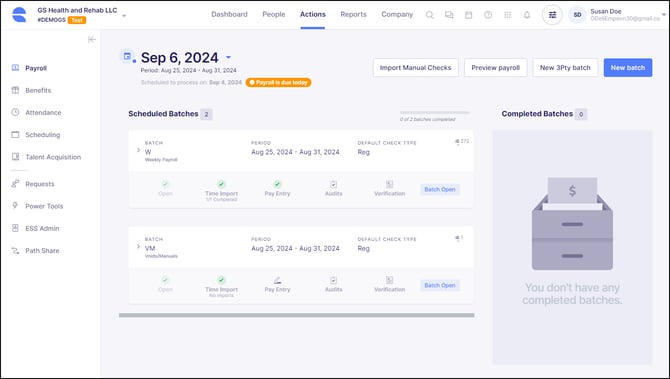Click Verification step icon in VM batch
Viewport: 670px width, 379px height.
coord(389,280)
